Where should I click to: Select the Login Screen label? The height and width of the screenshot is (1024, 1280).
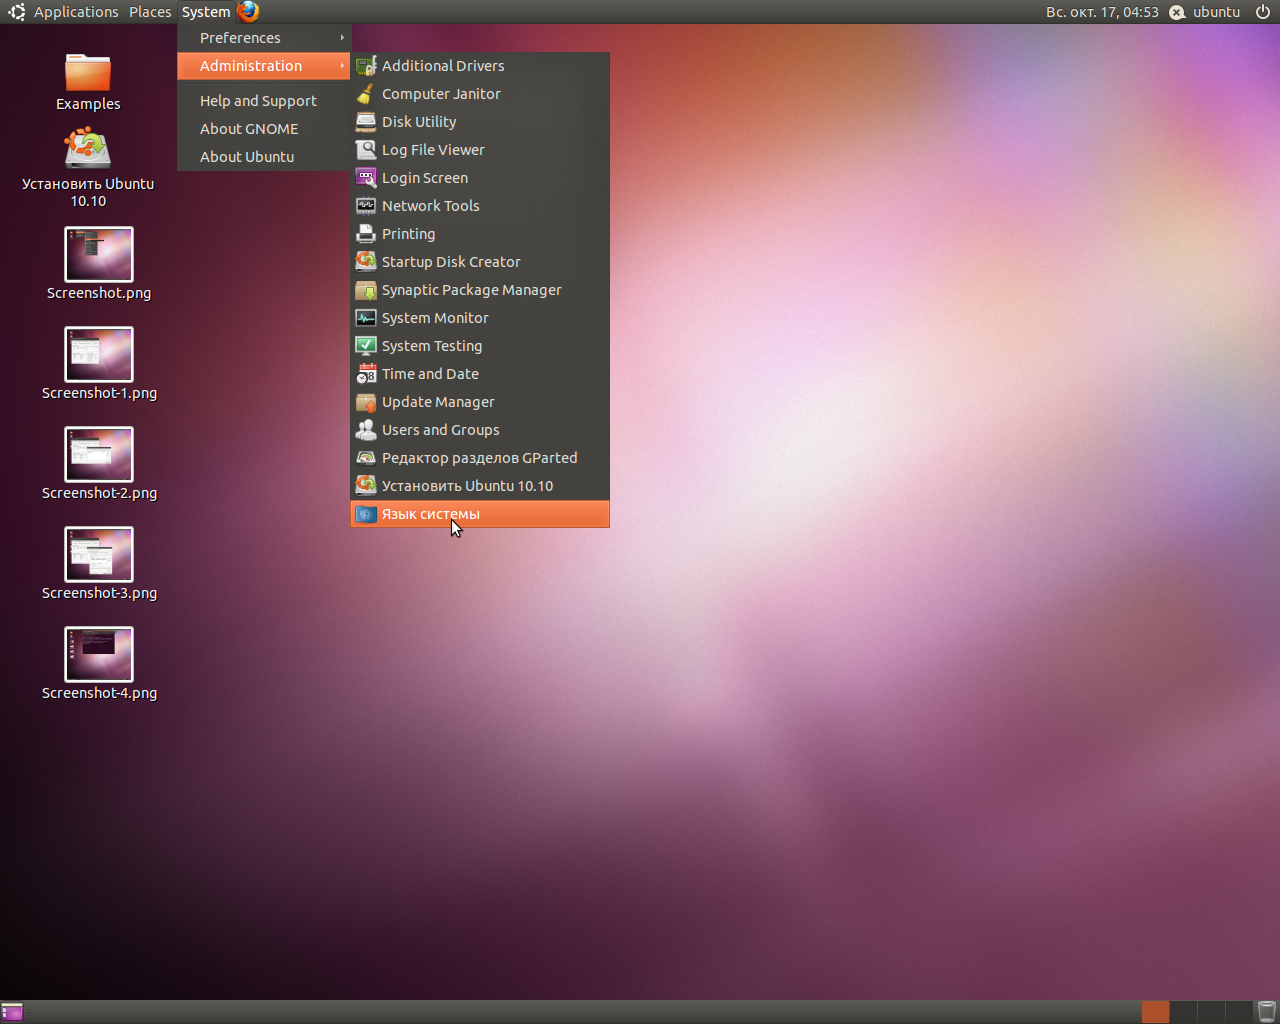425,178
